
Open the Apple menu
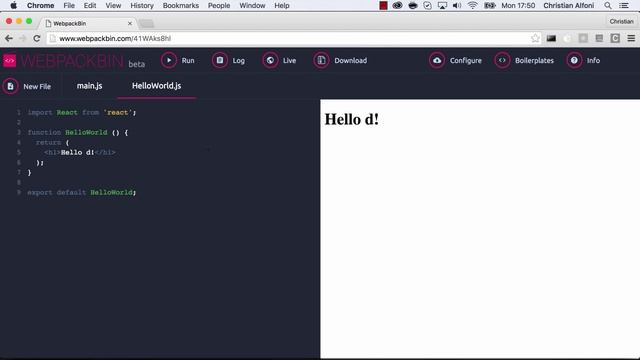13,6
